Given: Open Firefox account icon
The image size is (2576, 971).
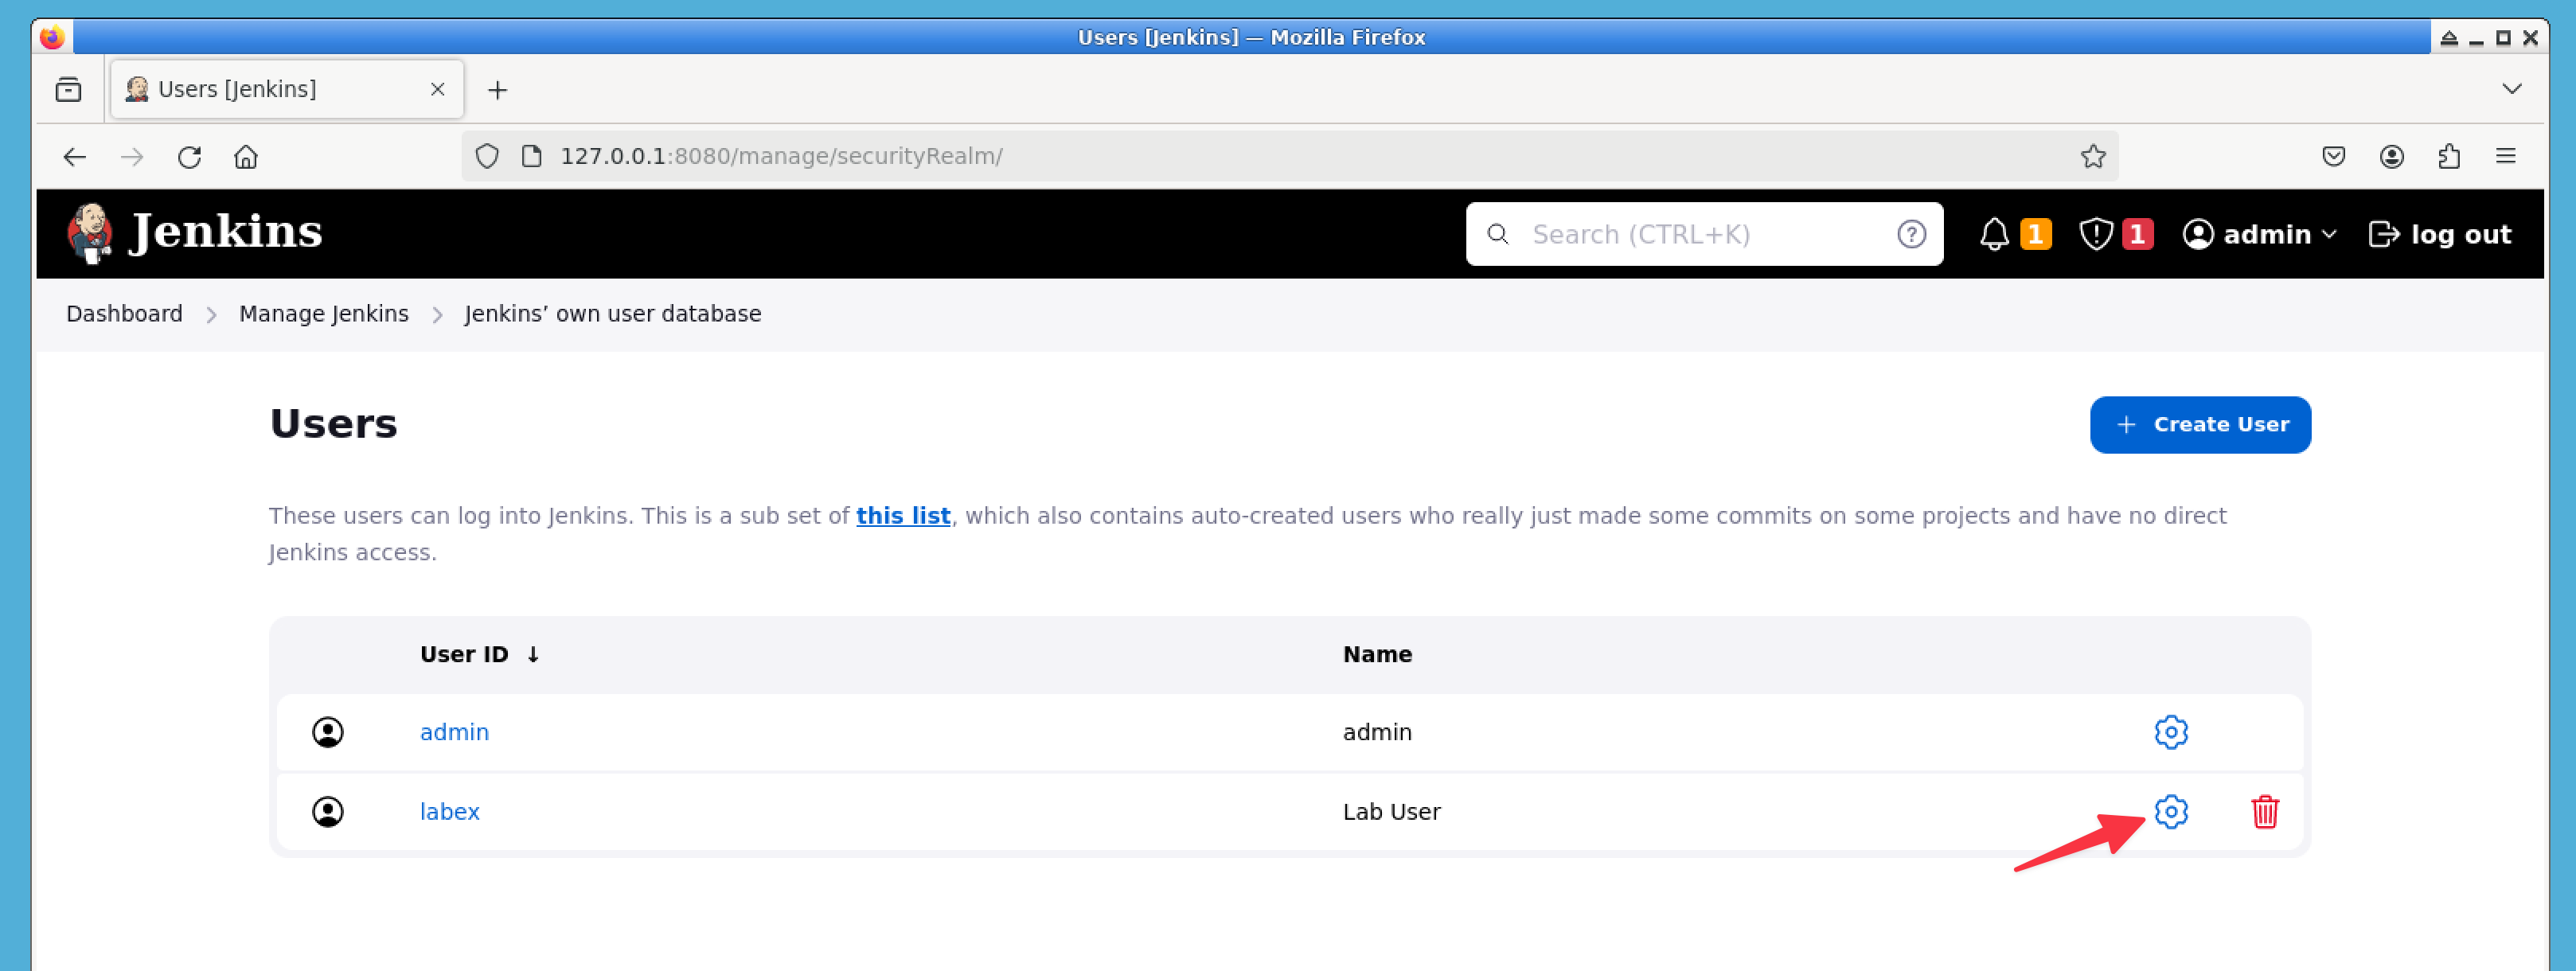Looking at the screenshot, I should tap(2391, 156).
